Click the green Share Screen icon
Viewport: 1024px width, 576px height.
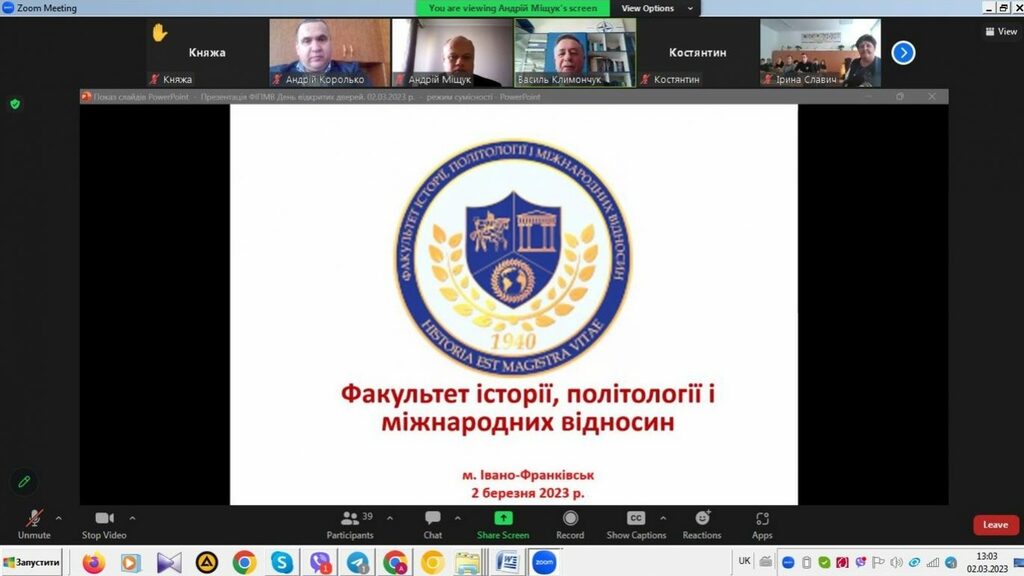tap(503, 518)
